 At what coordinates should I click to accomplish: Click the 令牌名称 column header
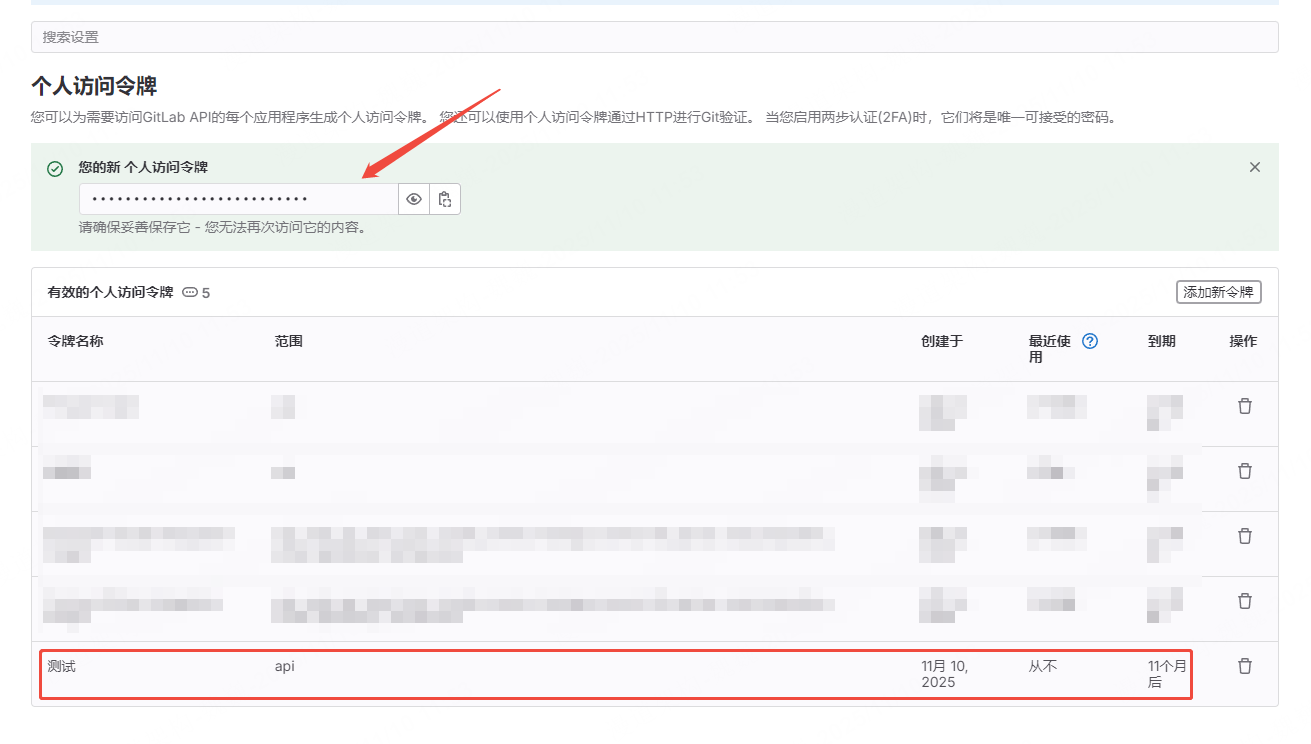[75, 341]
